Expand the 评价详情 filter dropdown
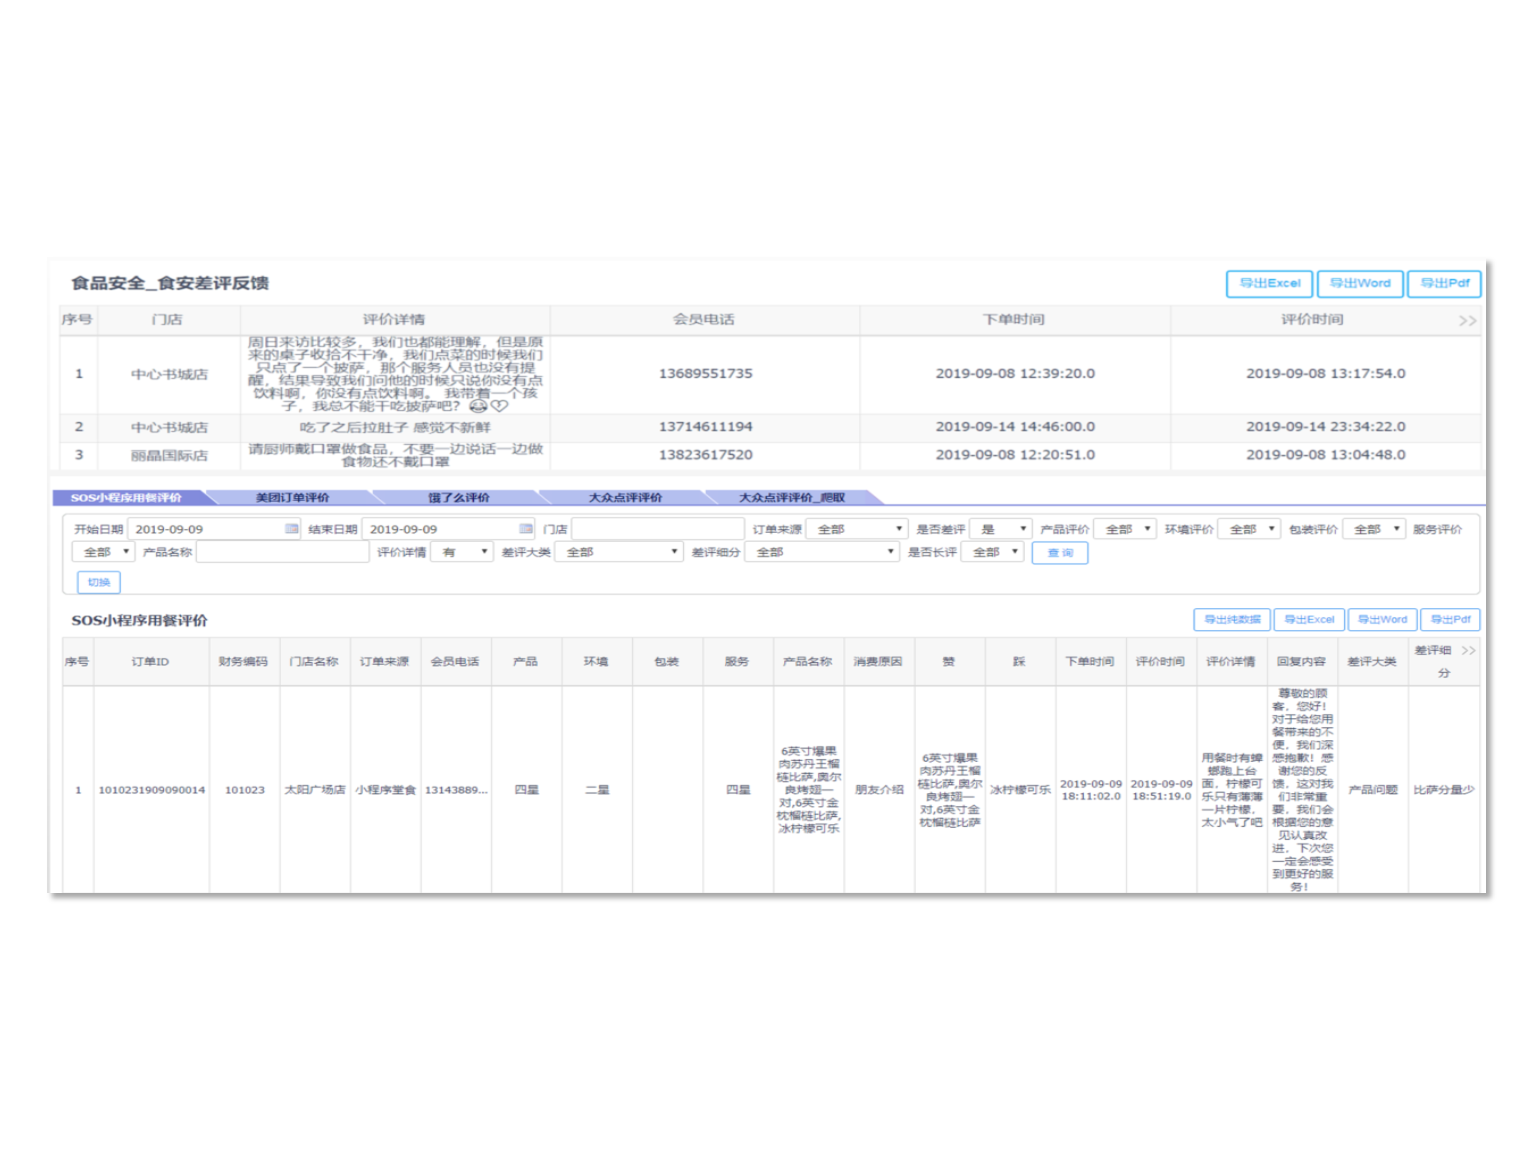Image resolution: width=1532 pixels, height=1150 pixels. tap(462, 552)
